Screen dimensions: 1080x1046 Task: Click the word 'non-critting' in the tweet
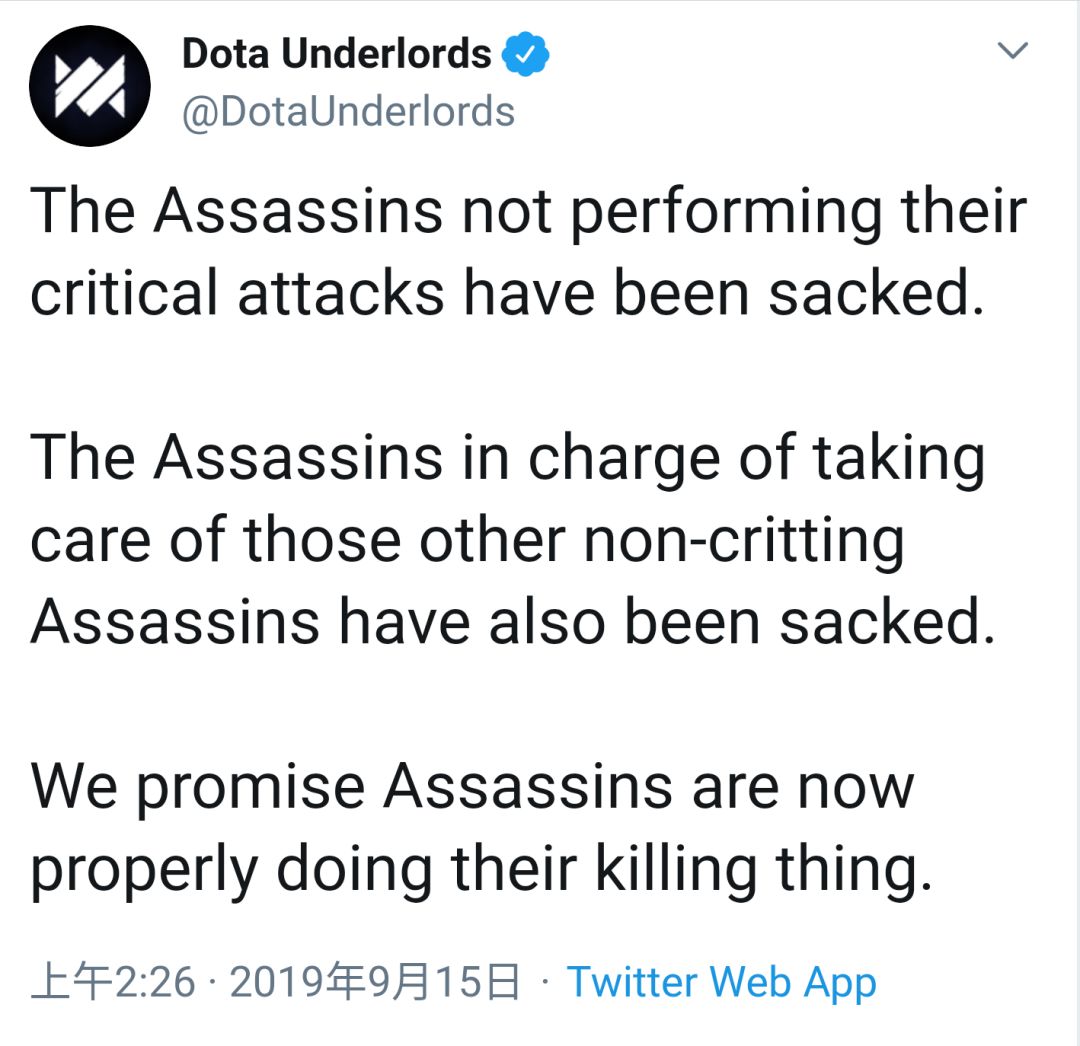tap(743, 540)
